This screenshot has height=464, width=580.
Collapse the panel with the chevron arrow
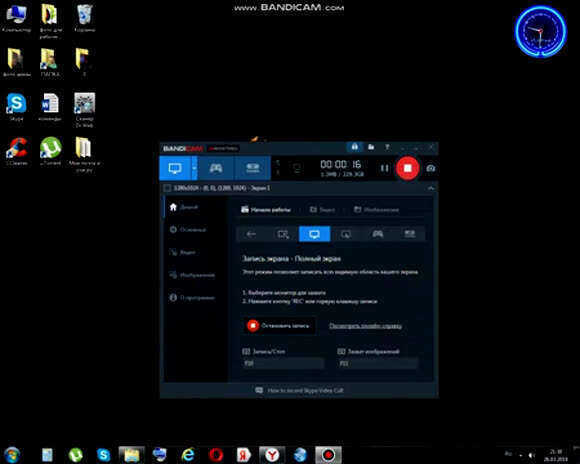pos(431,188)
